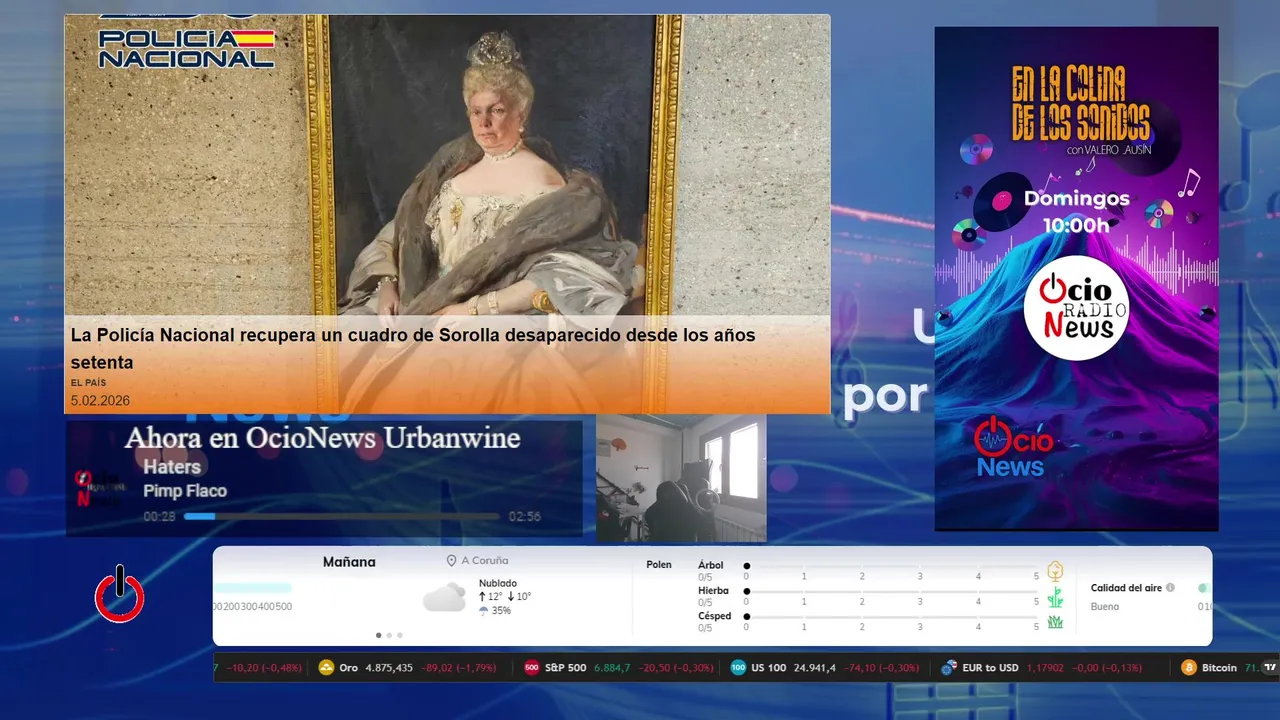1280x720 pixels.
Task: Click the red power logo icon
Action: (120, 593)
